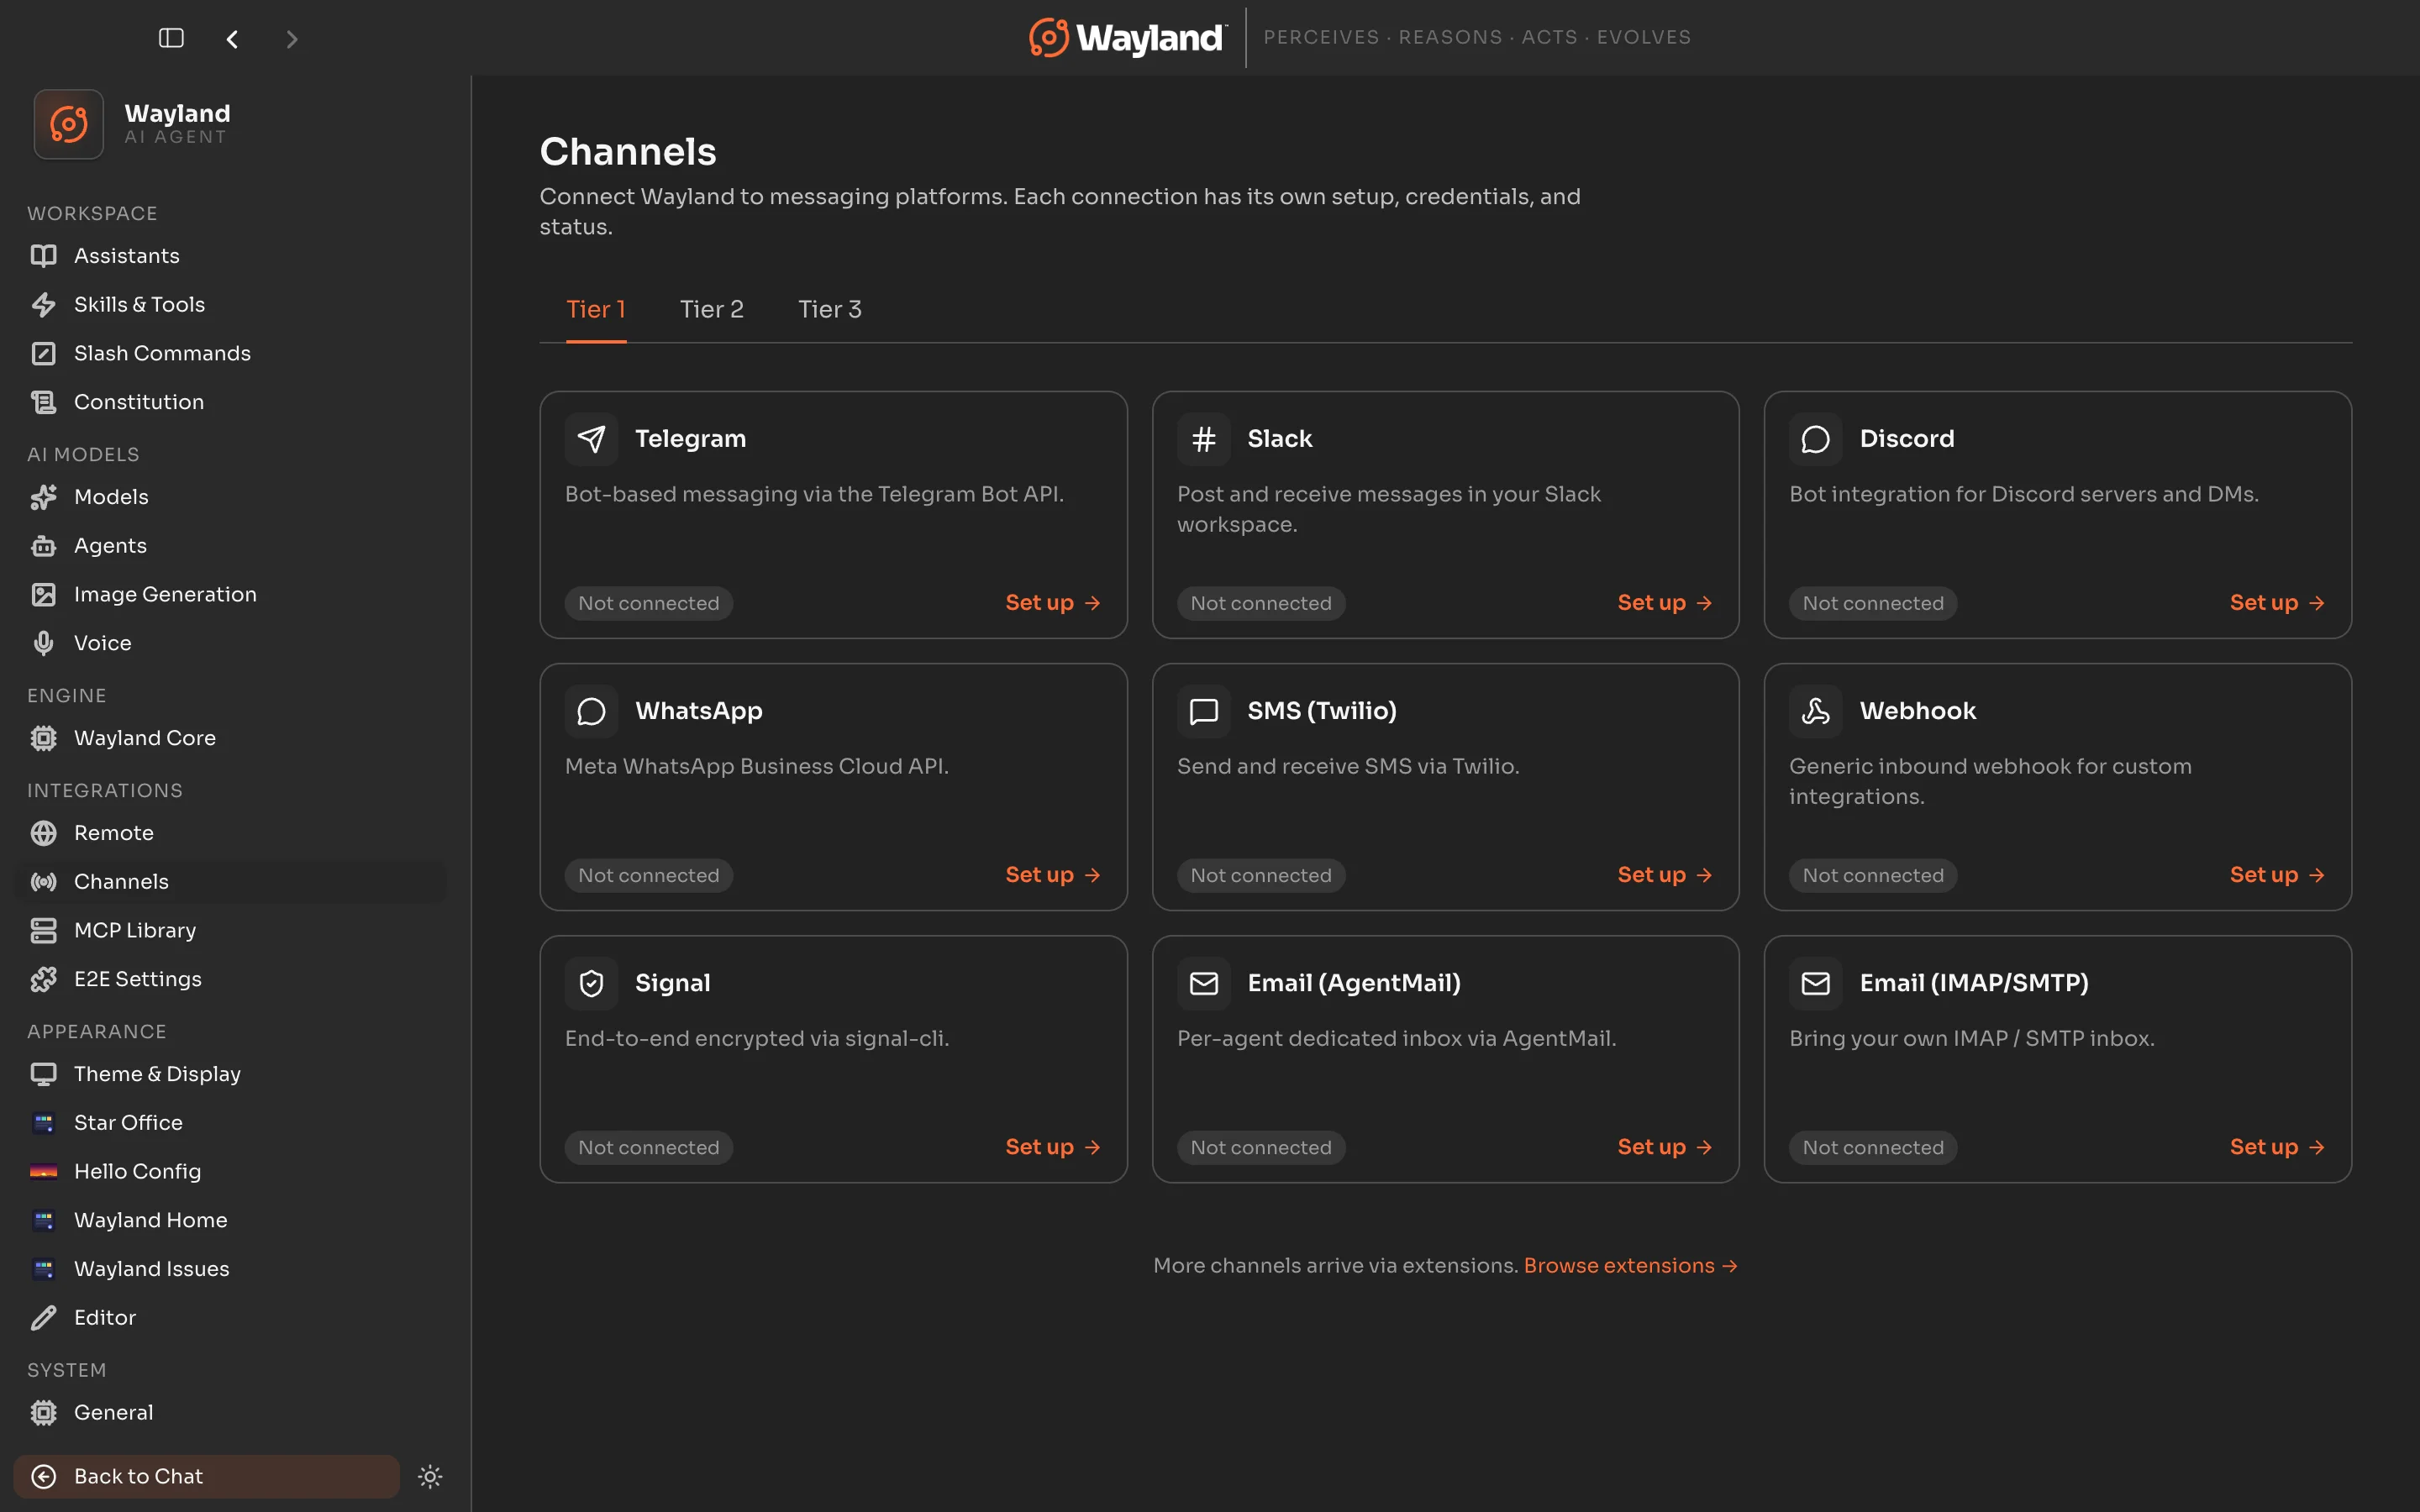2420x1512 pixels.
Task: Set up the Discord channel
Action: [x=2276, y=603]
